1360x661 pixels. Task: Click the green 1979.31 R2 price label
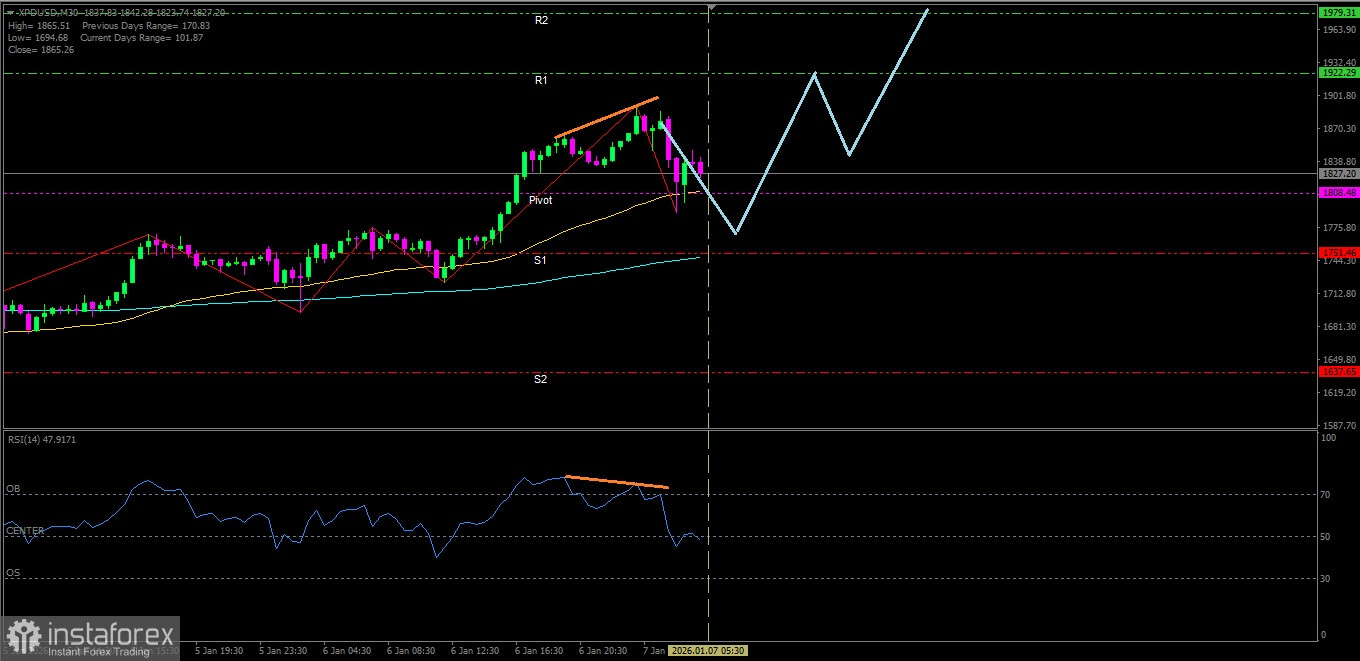1337,13
